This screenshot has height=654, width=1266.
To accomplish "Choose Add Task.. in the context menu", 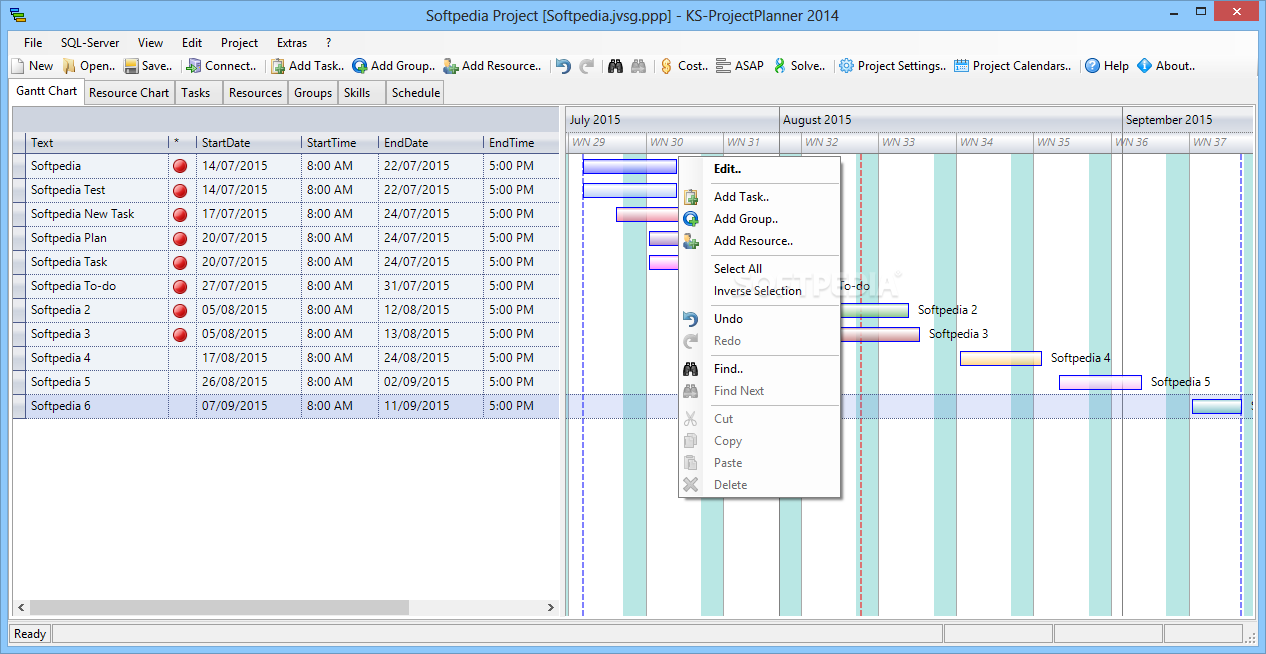I will point(760,197).
